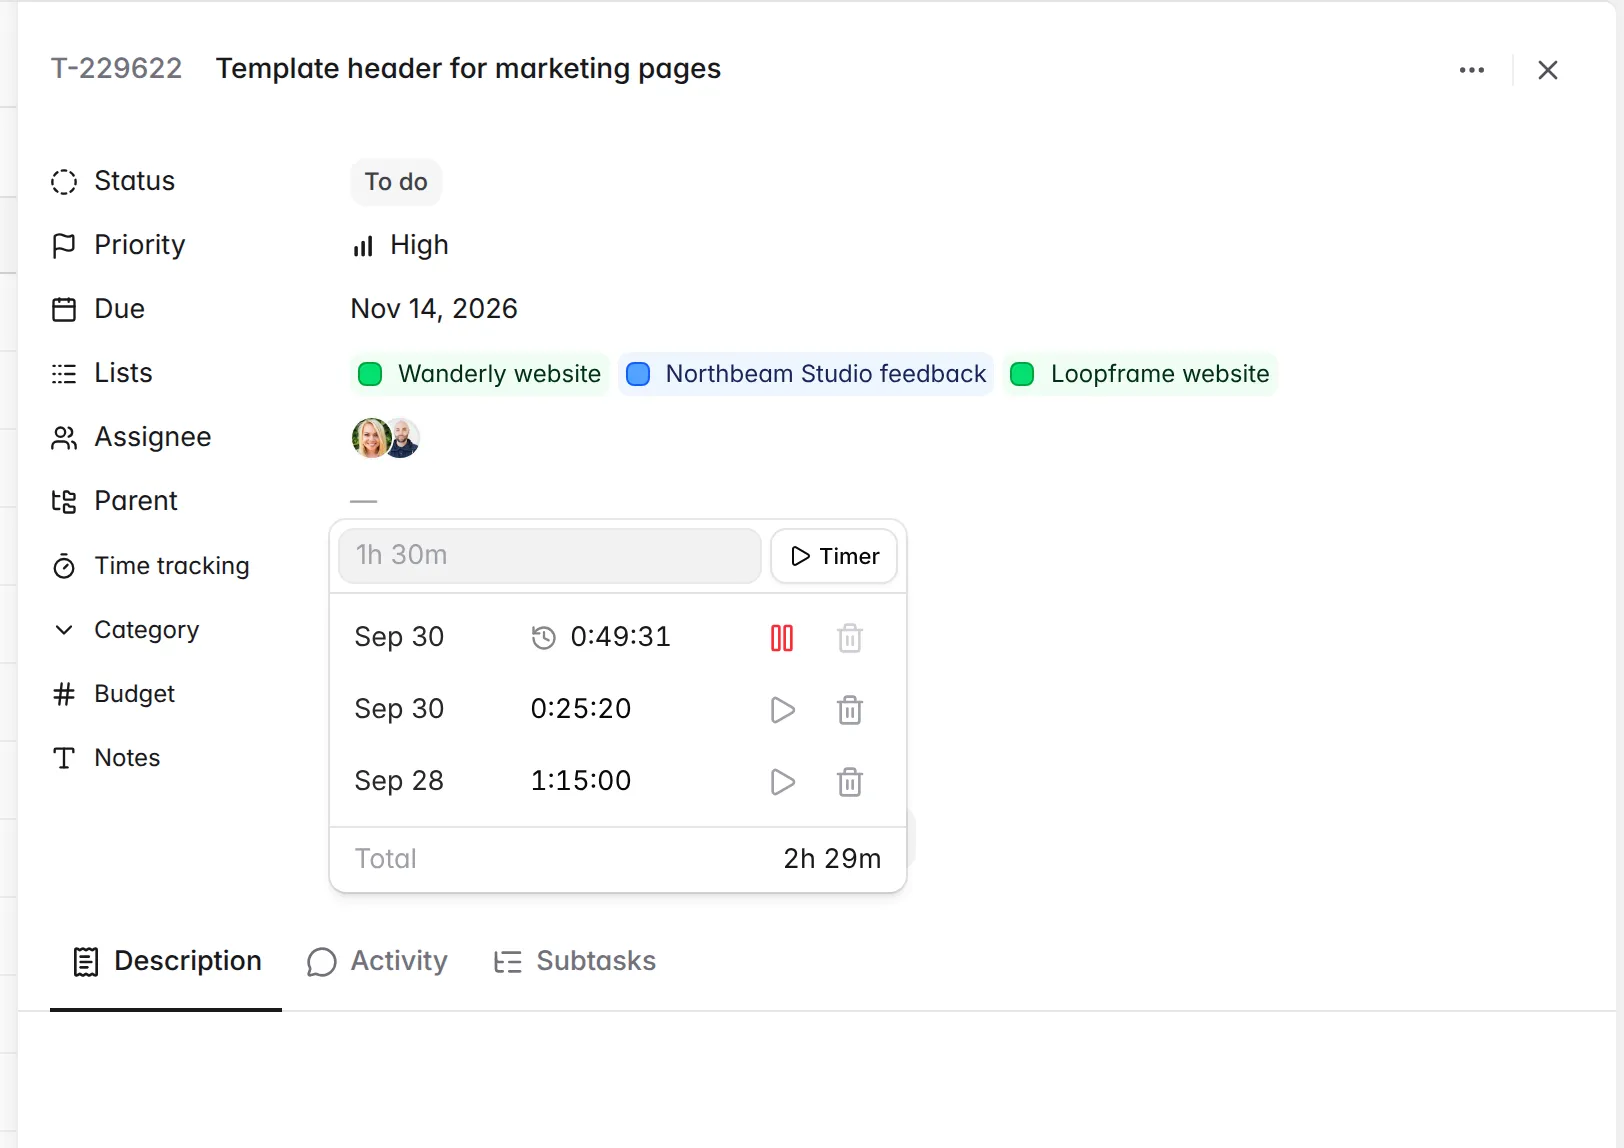The image size is (1624, 1148).
Task: Click the Lists icon
Action: click(x=64, y=374)
